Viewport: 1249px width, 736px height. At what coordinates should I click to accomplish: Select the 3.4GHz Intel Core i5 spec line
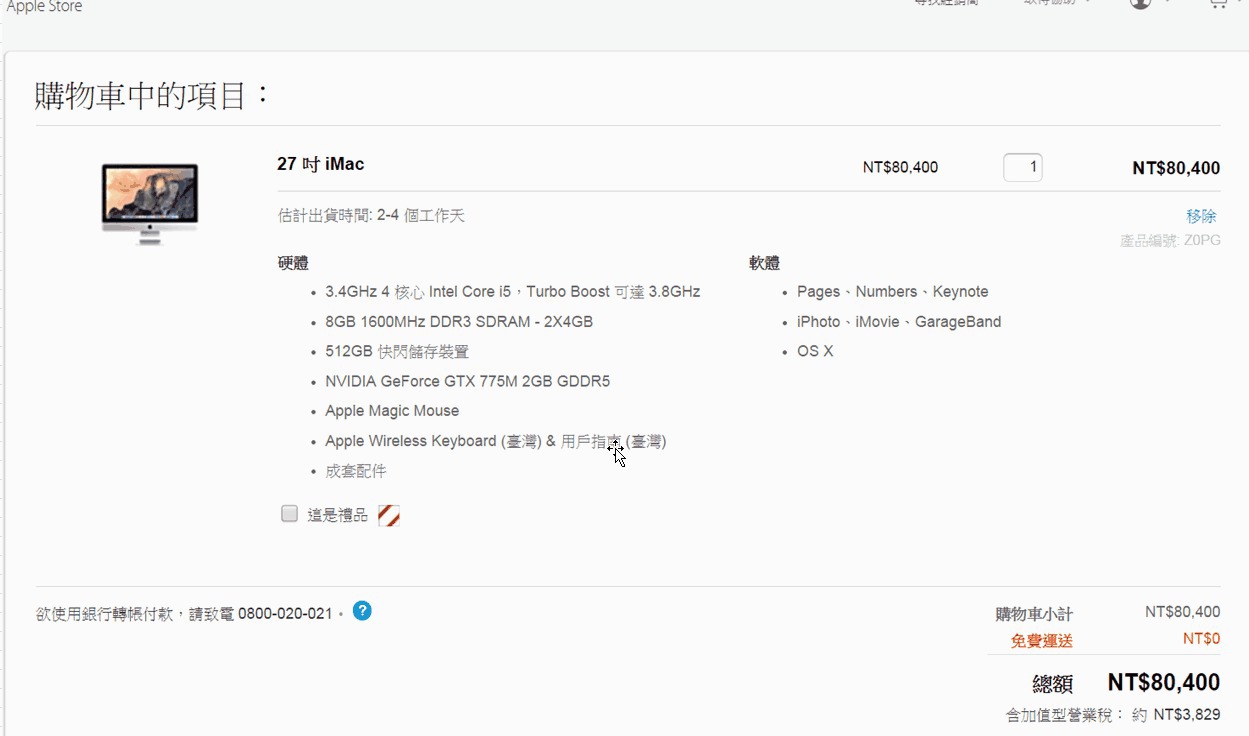[512, 292]
